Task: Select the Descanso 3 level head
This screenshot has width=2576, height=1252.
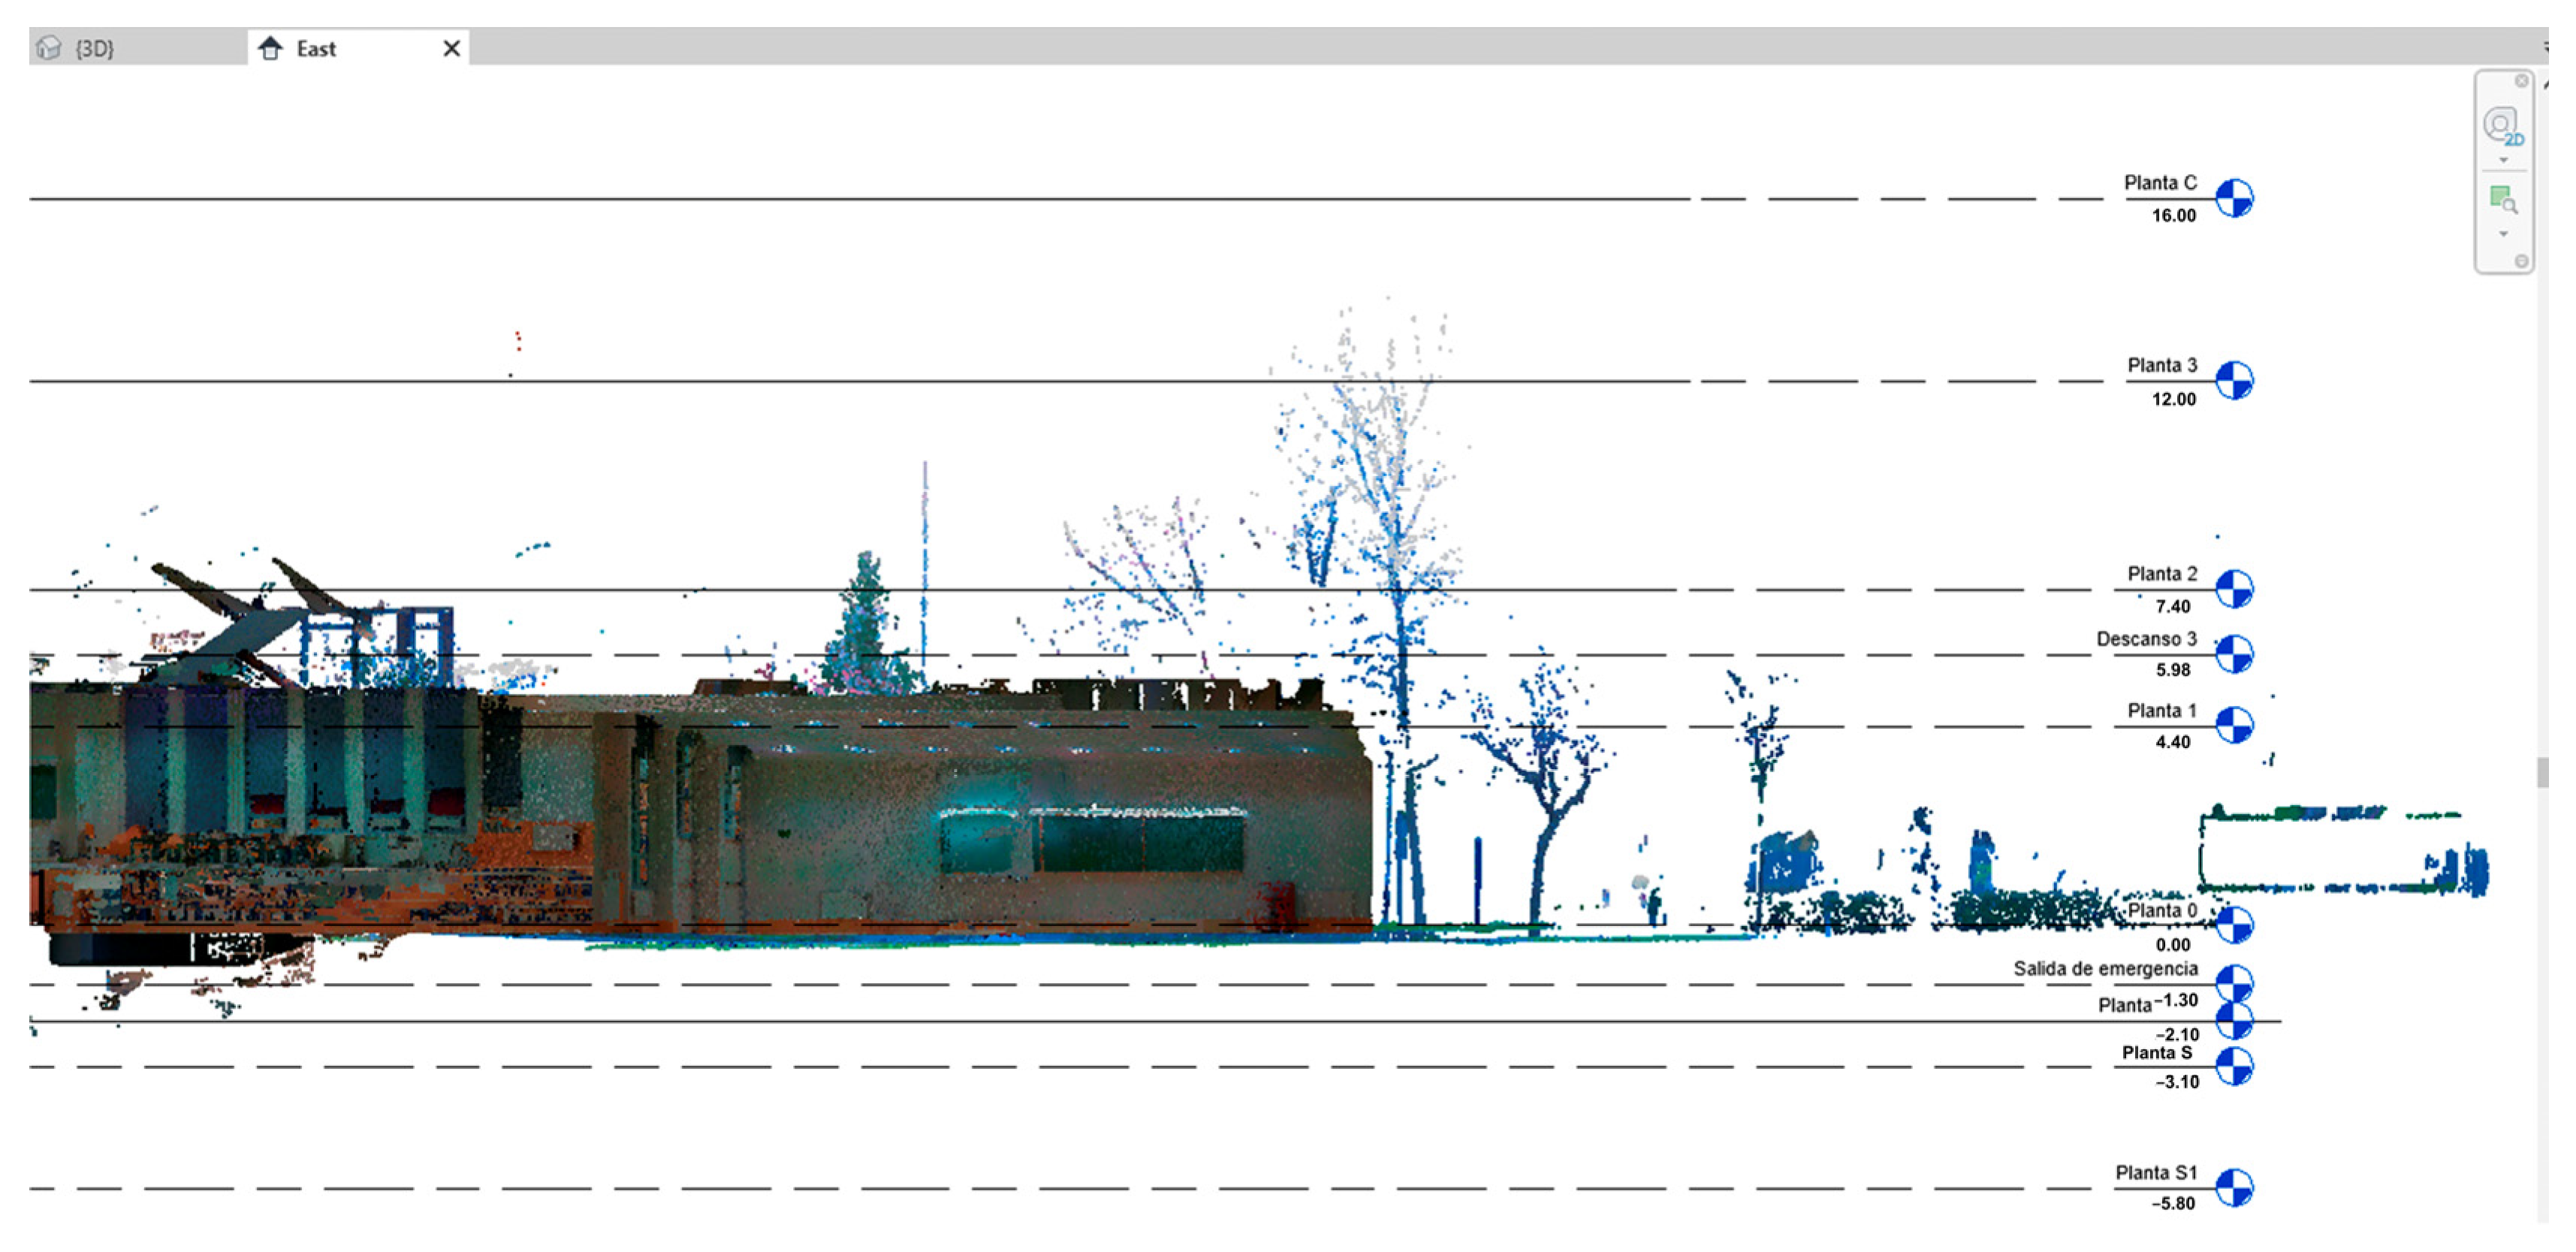Action: pyautogui.click(x=2234, y=654)
